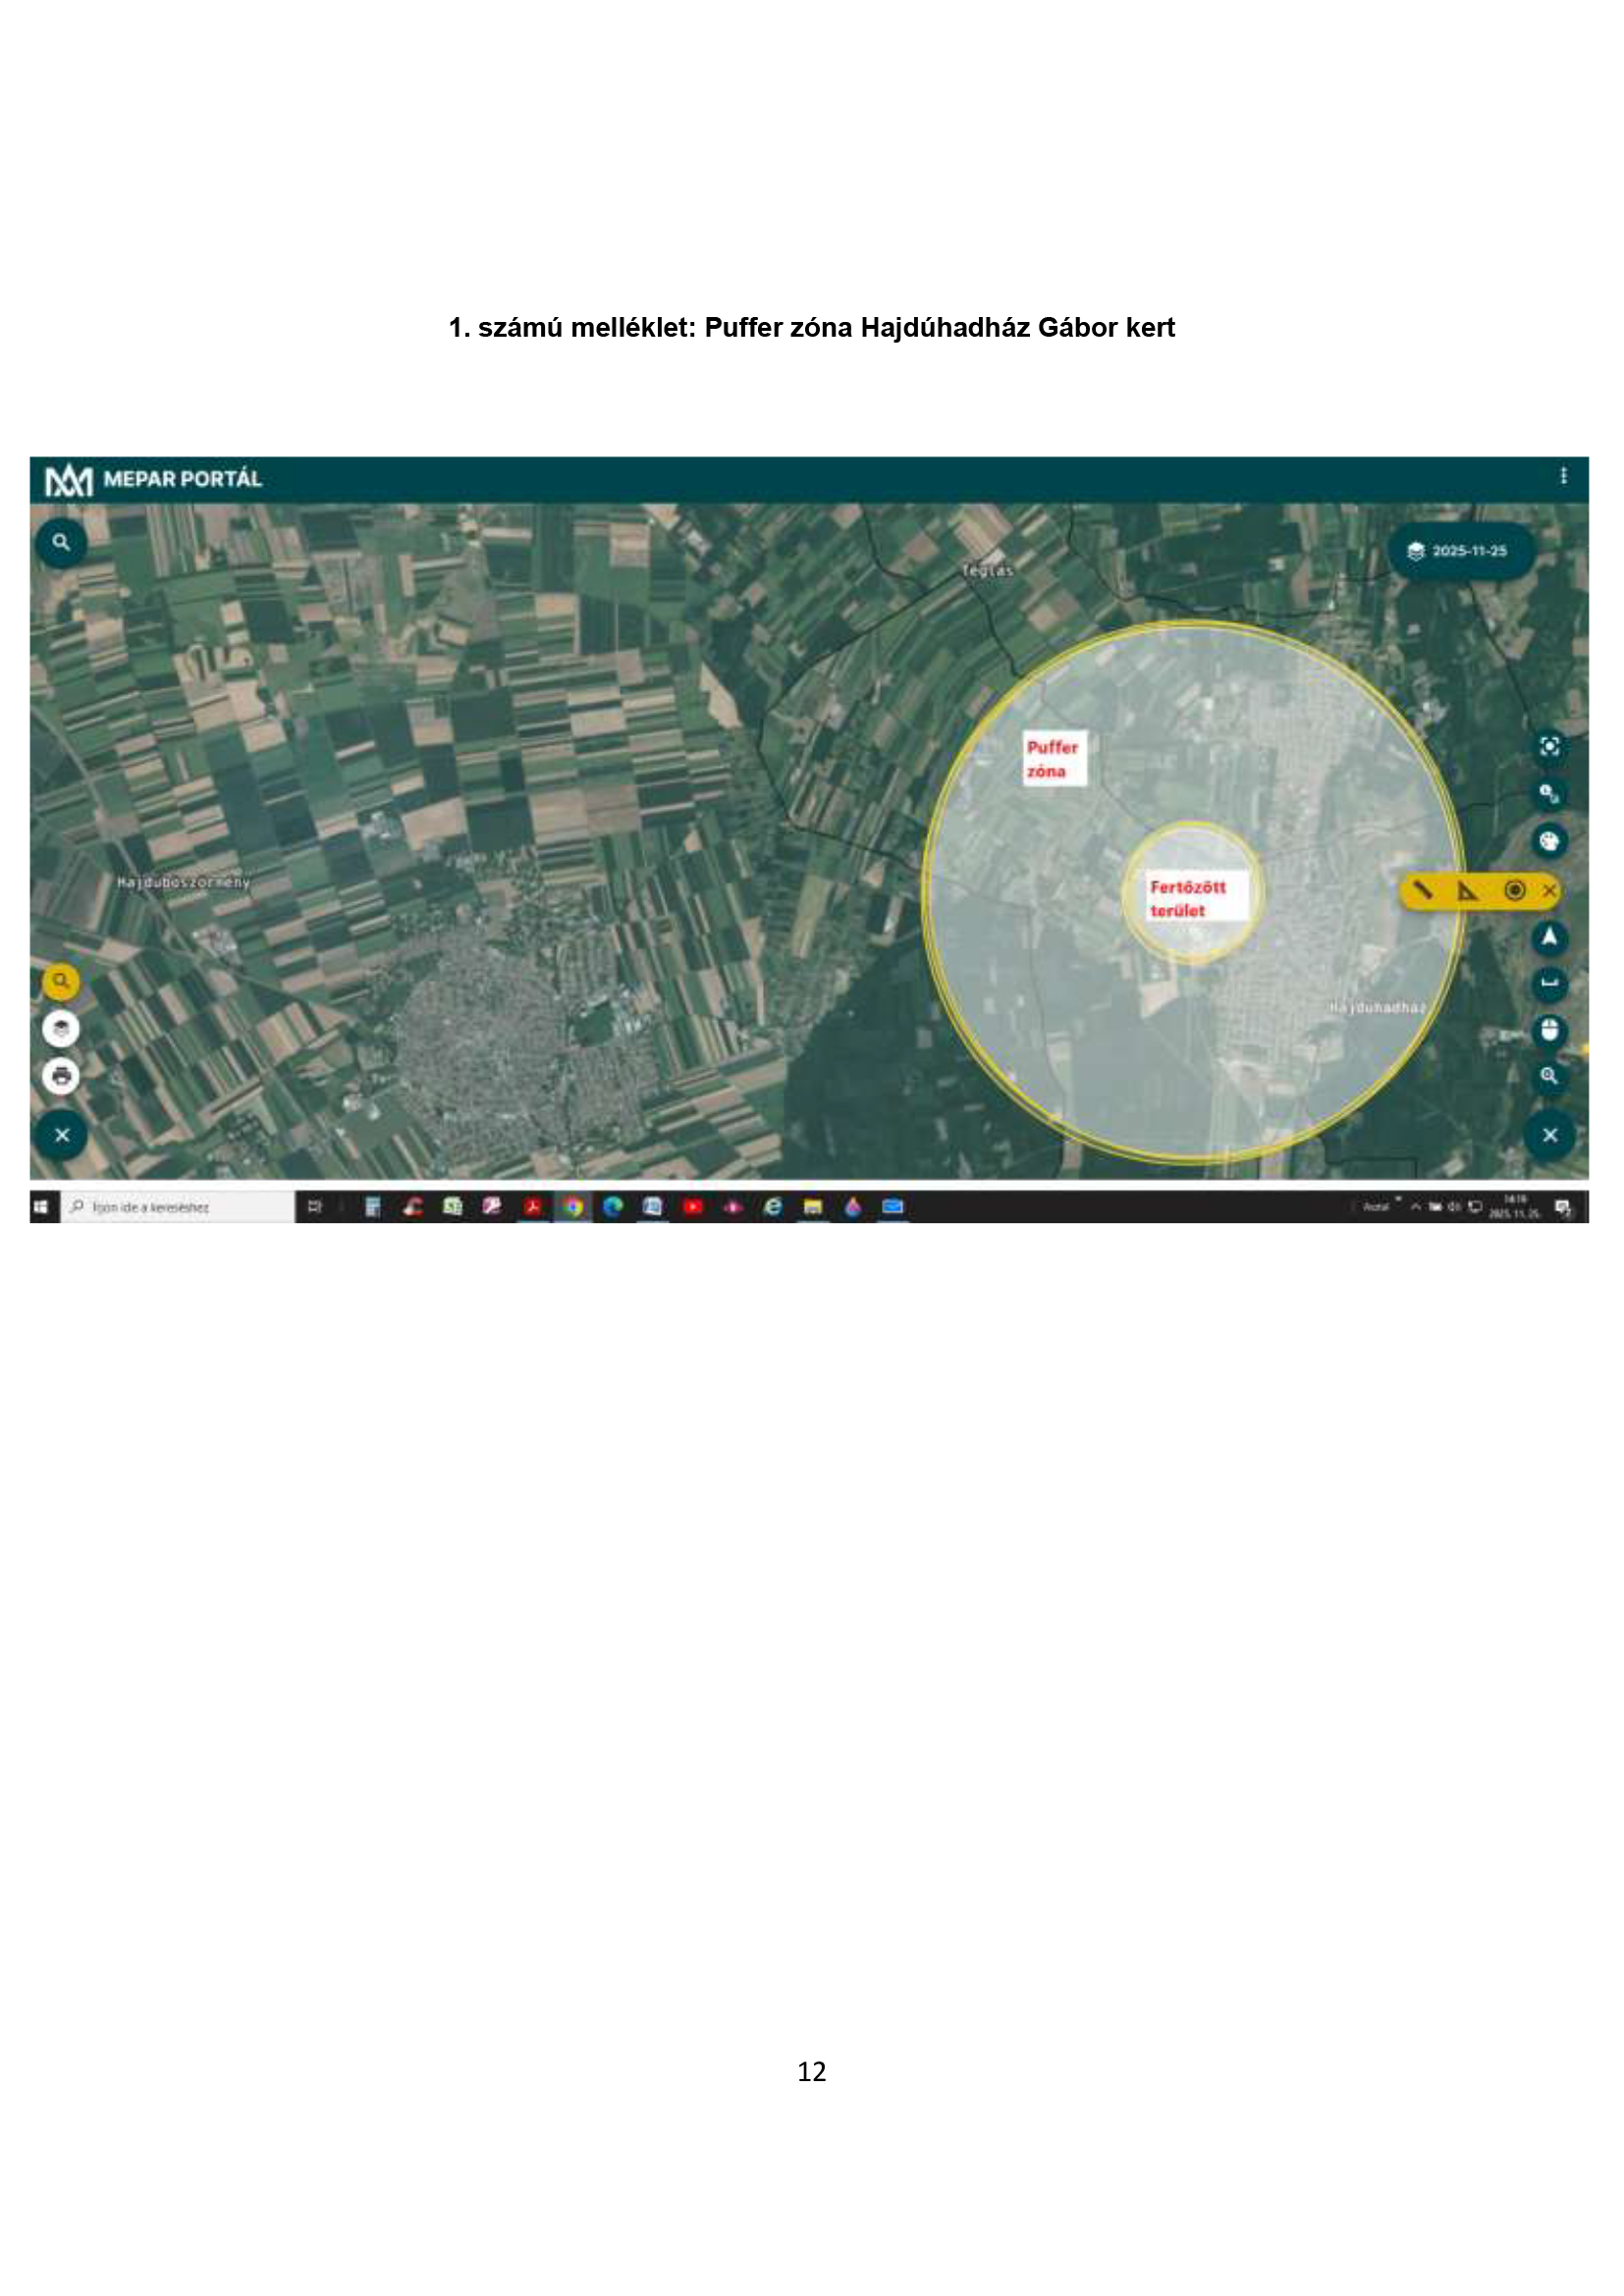This screenshot has height=2296, width=1624.
Task: Click the focus-frame locate icon on right
Action: (1549, 746)
